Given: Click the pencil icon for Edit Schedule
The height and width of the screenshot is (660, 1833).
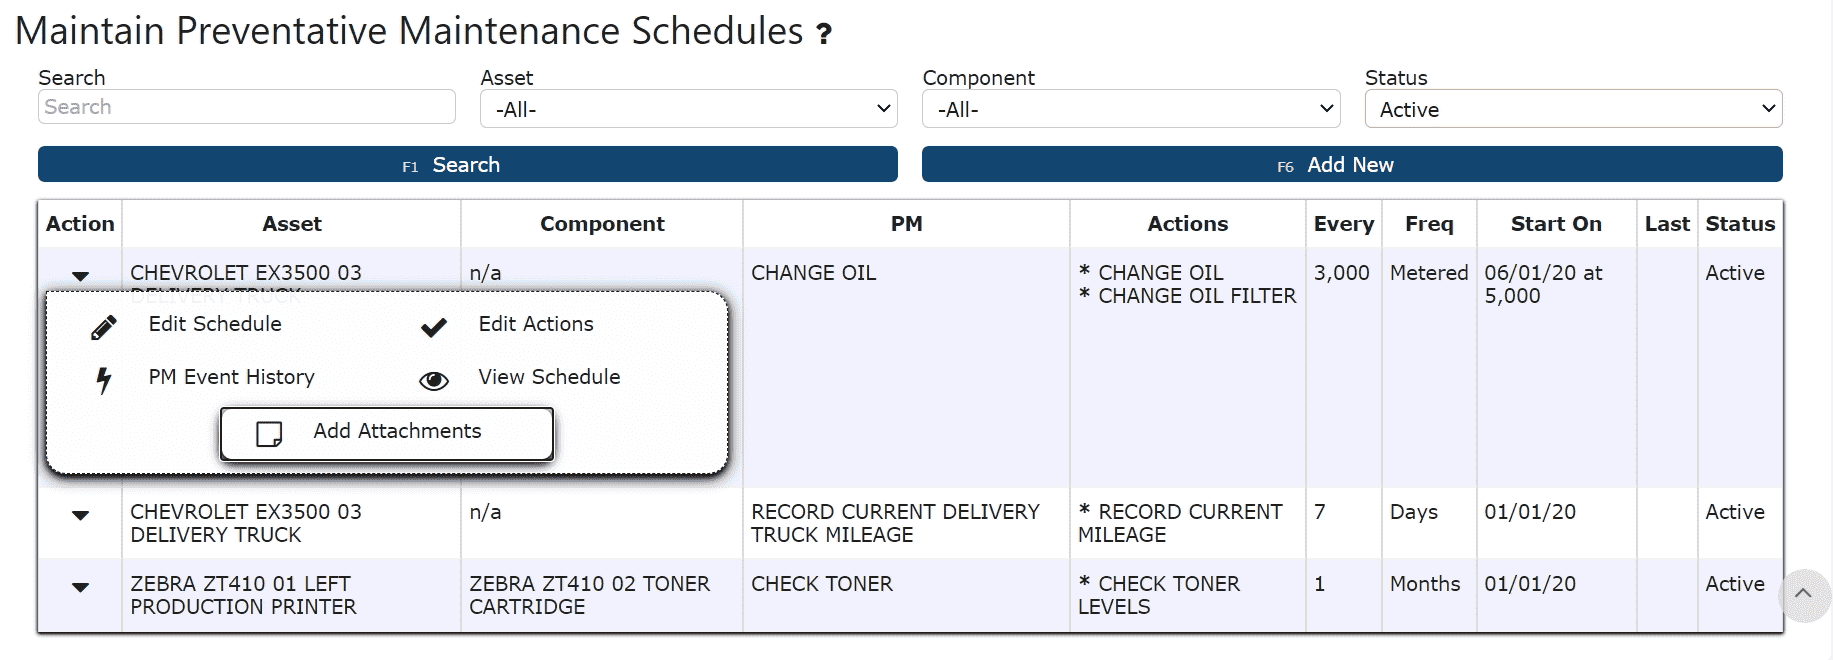Looking at the screenshot, I should click(x=103, y=327).
